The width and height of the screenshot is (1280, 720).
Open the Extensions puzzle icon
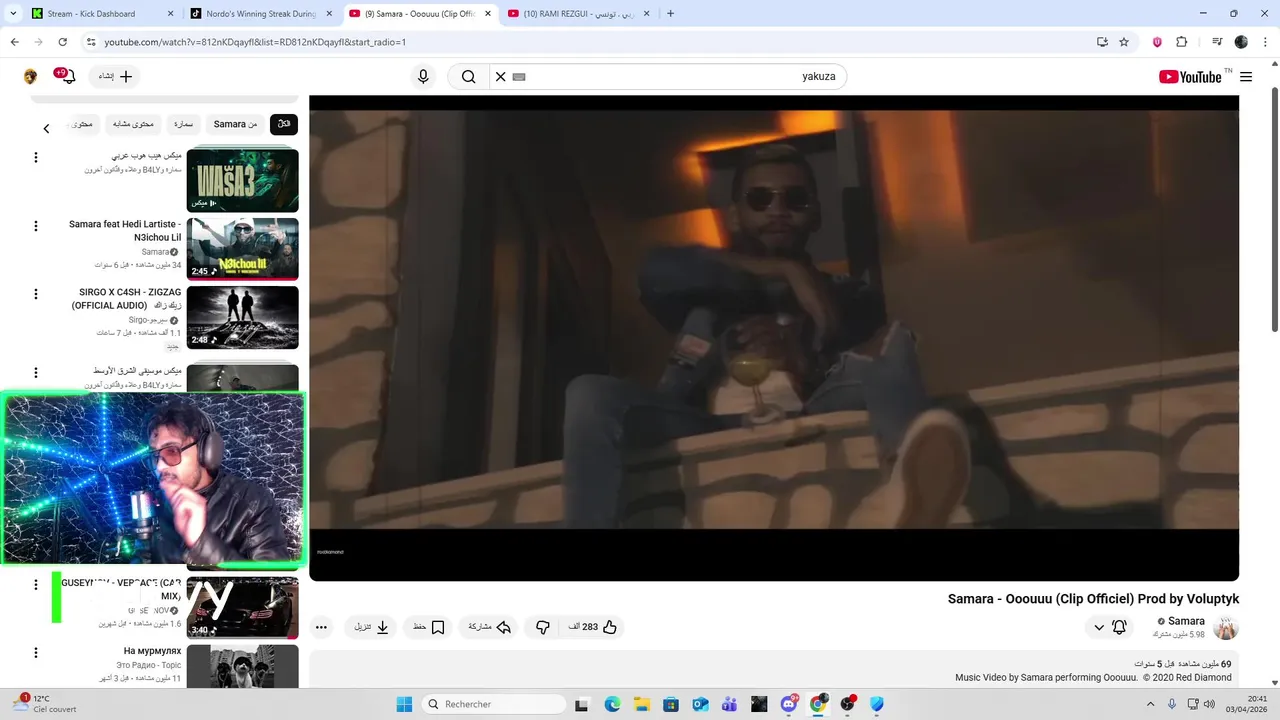(1181, 42)
